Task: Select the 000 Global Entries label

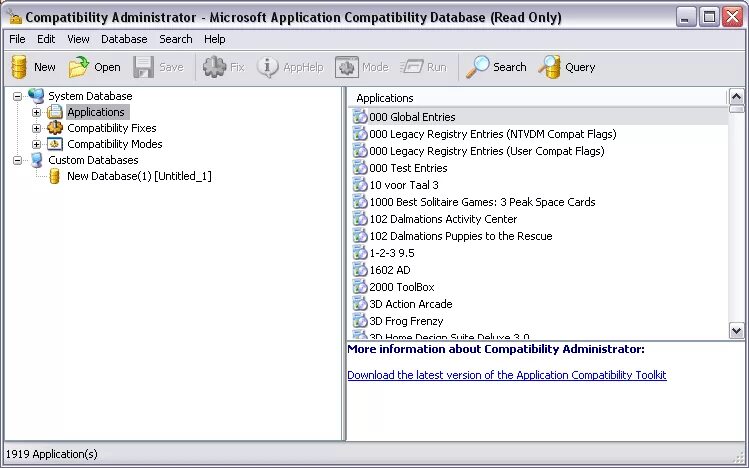Action: coord(412,117)
